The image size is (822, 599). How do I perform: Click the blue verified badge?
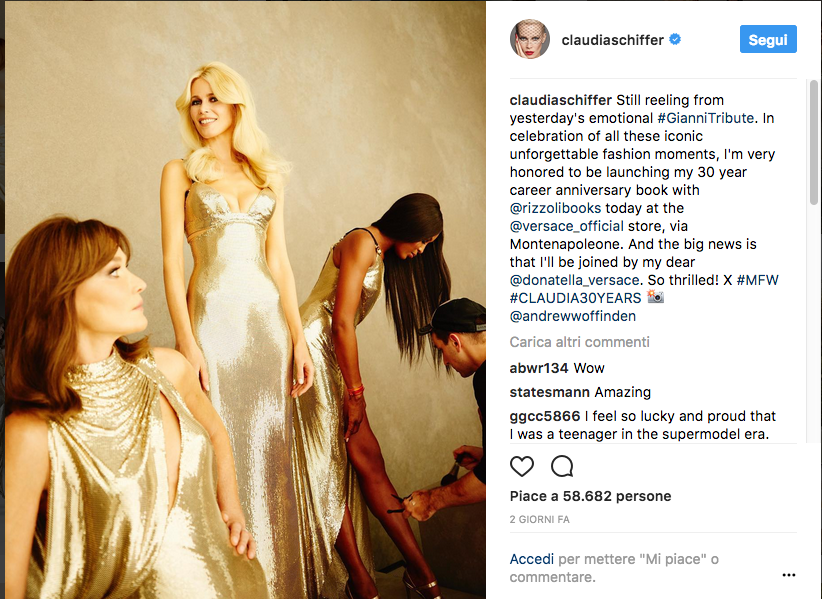[675, 39]
